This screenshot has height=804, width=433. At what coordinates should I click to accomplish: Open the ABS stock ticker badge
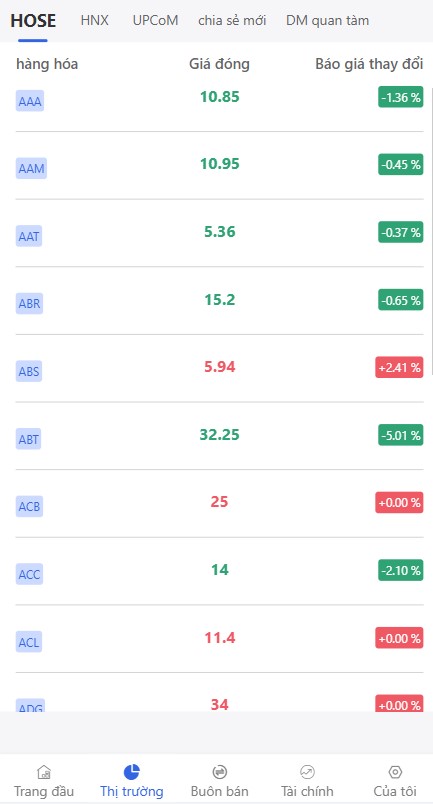(x=29, y=371)
